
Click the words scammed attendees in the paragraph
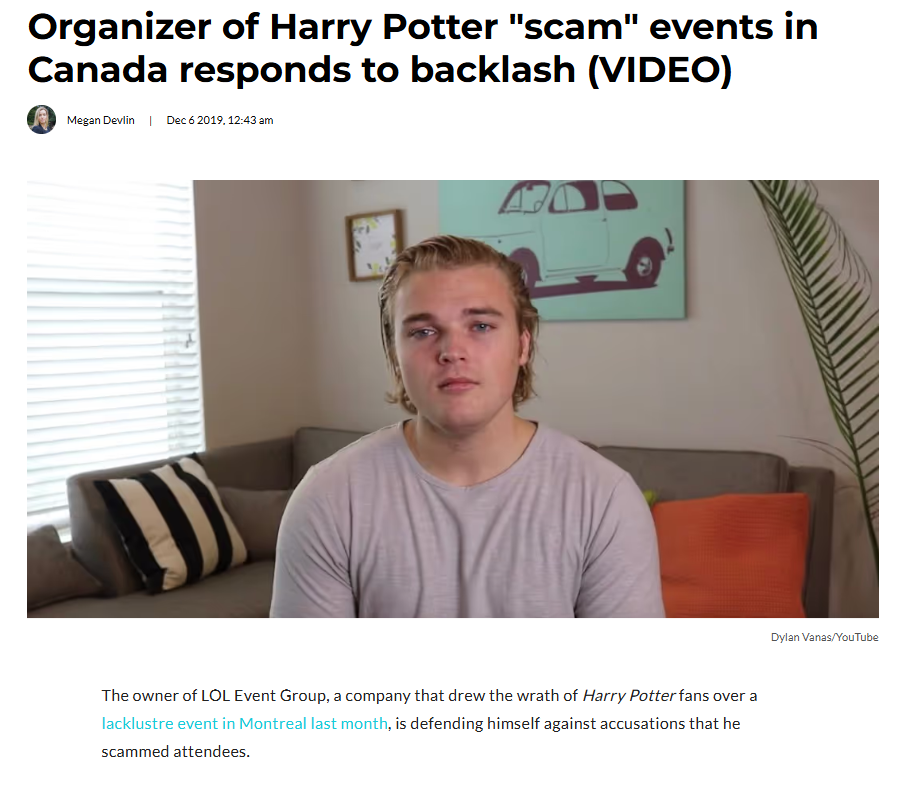(x=175, y=752)
